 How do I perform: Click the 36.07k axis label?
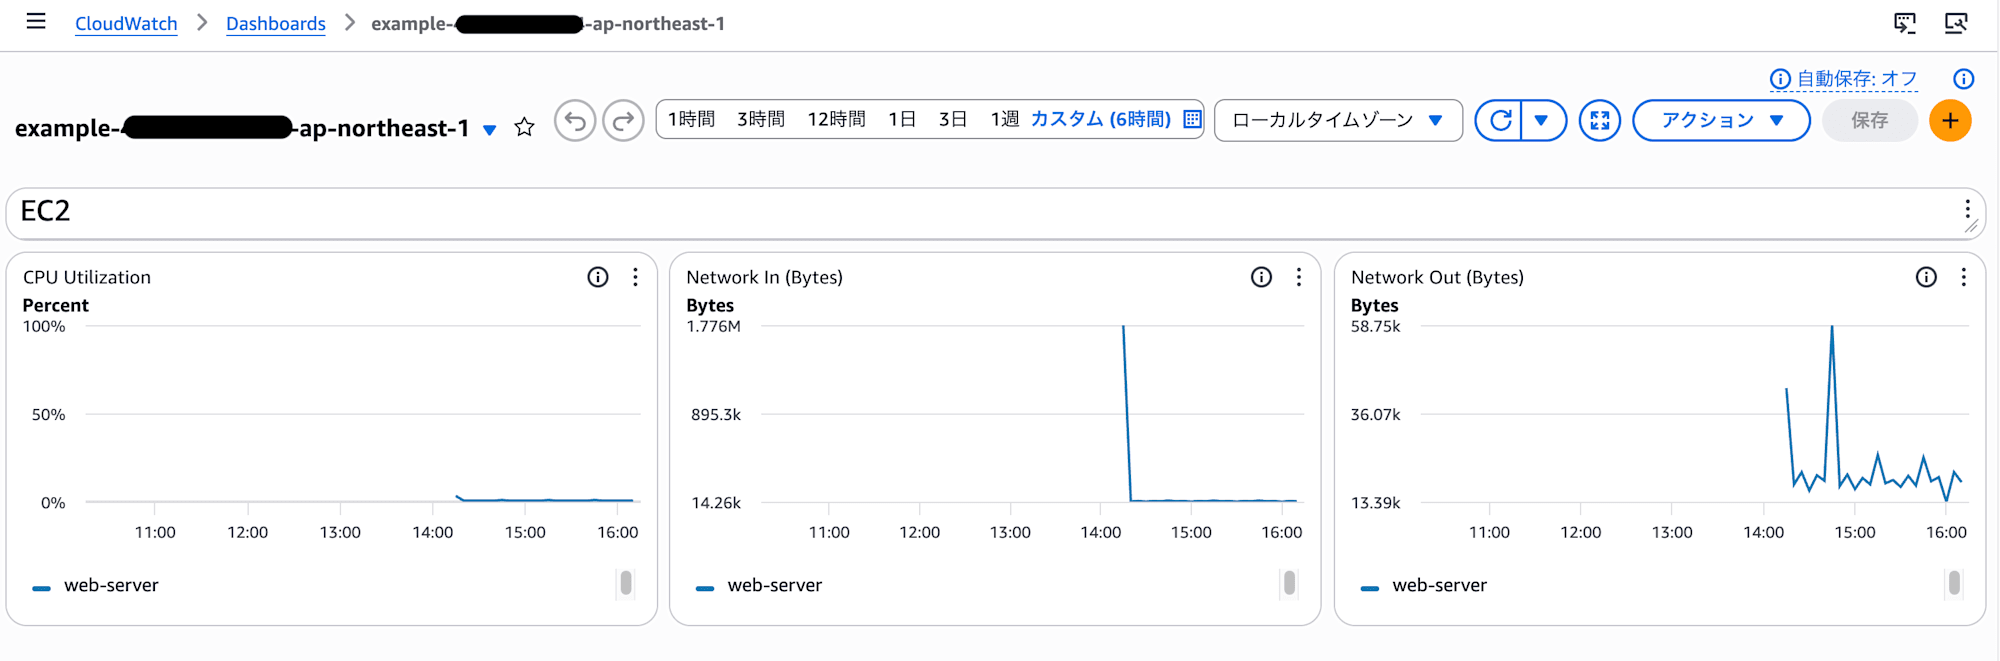[x=1375, y=415]
